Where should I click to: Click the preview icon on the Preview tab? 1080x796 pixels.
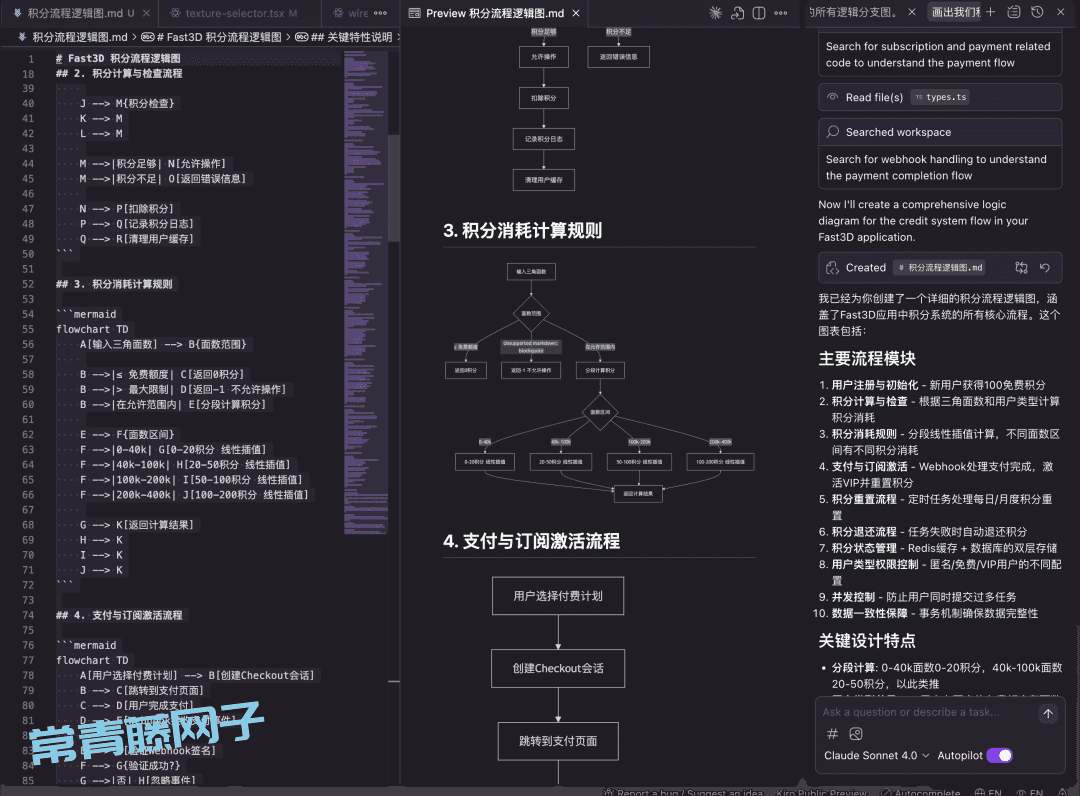415,13
